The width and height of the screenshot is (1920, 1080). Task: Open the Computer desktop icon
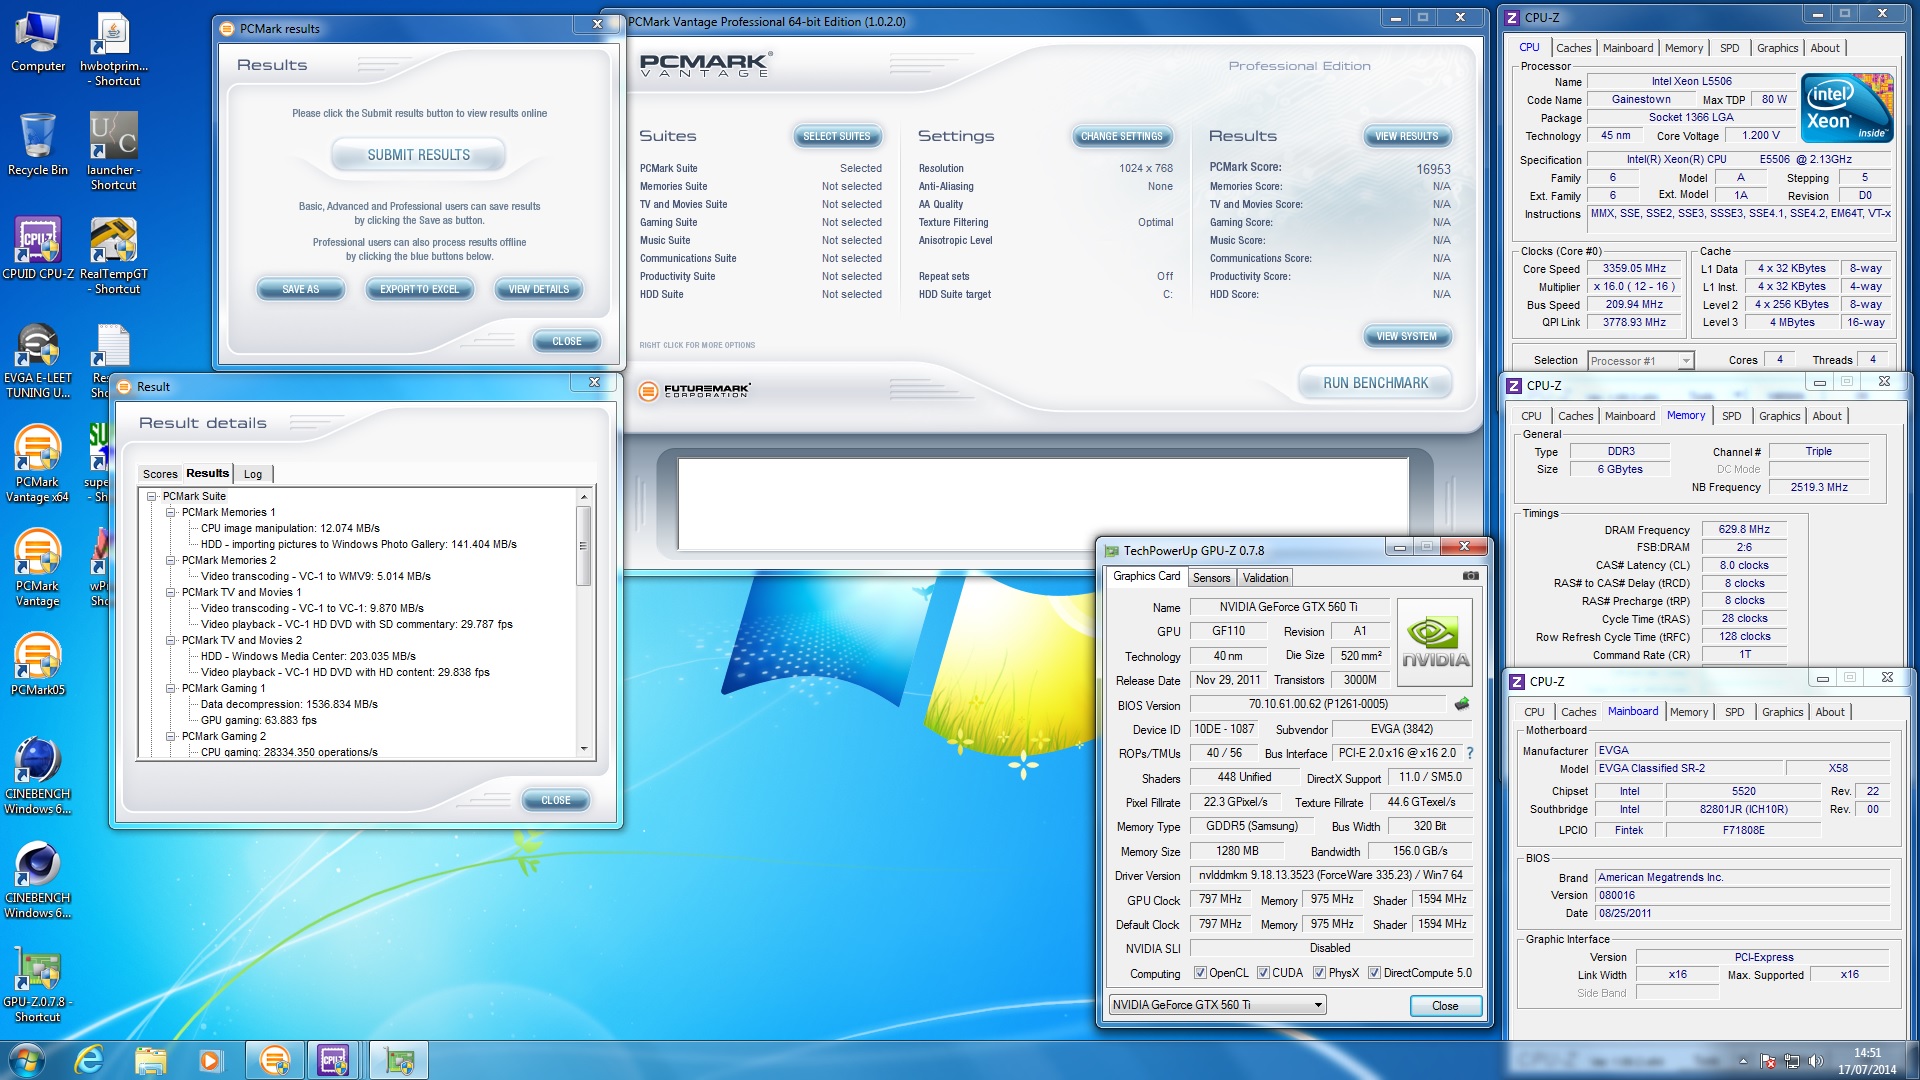pyautogui.click(x=37, y=42)
